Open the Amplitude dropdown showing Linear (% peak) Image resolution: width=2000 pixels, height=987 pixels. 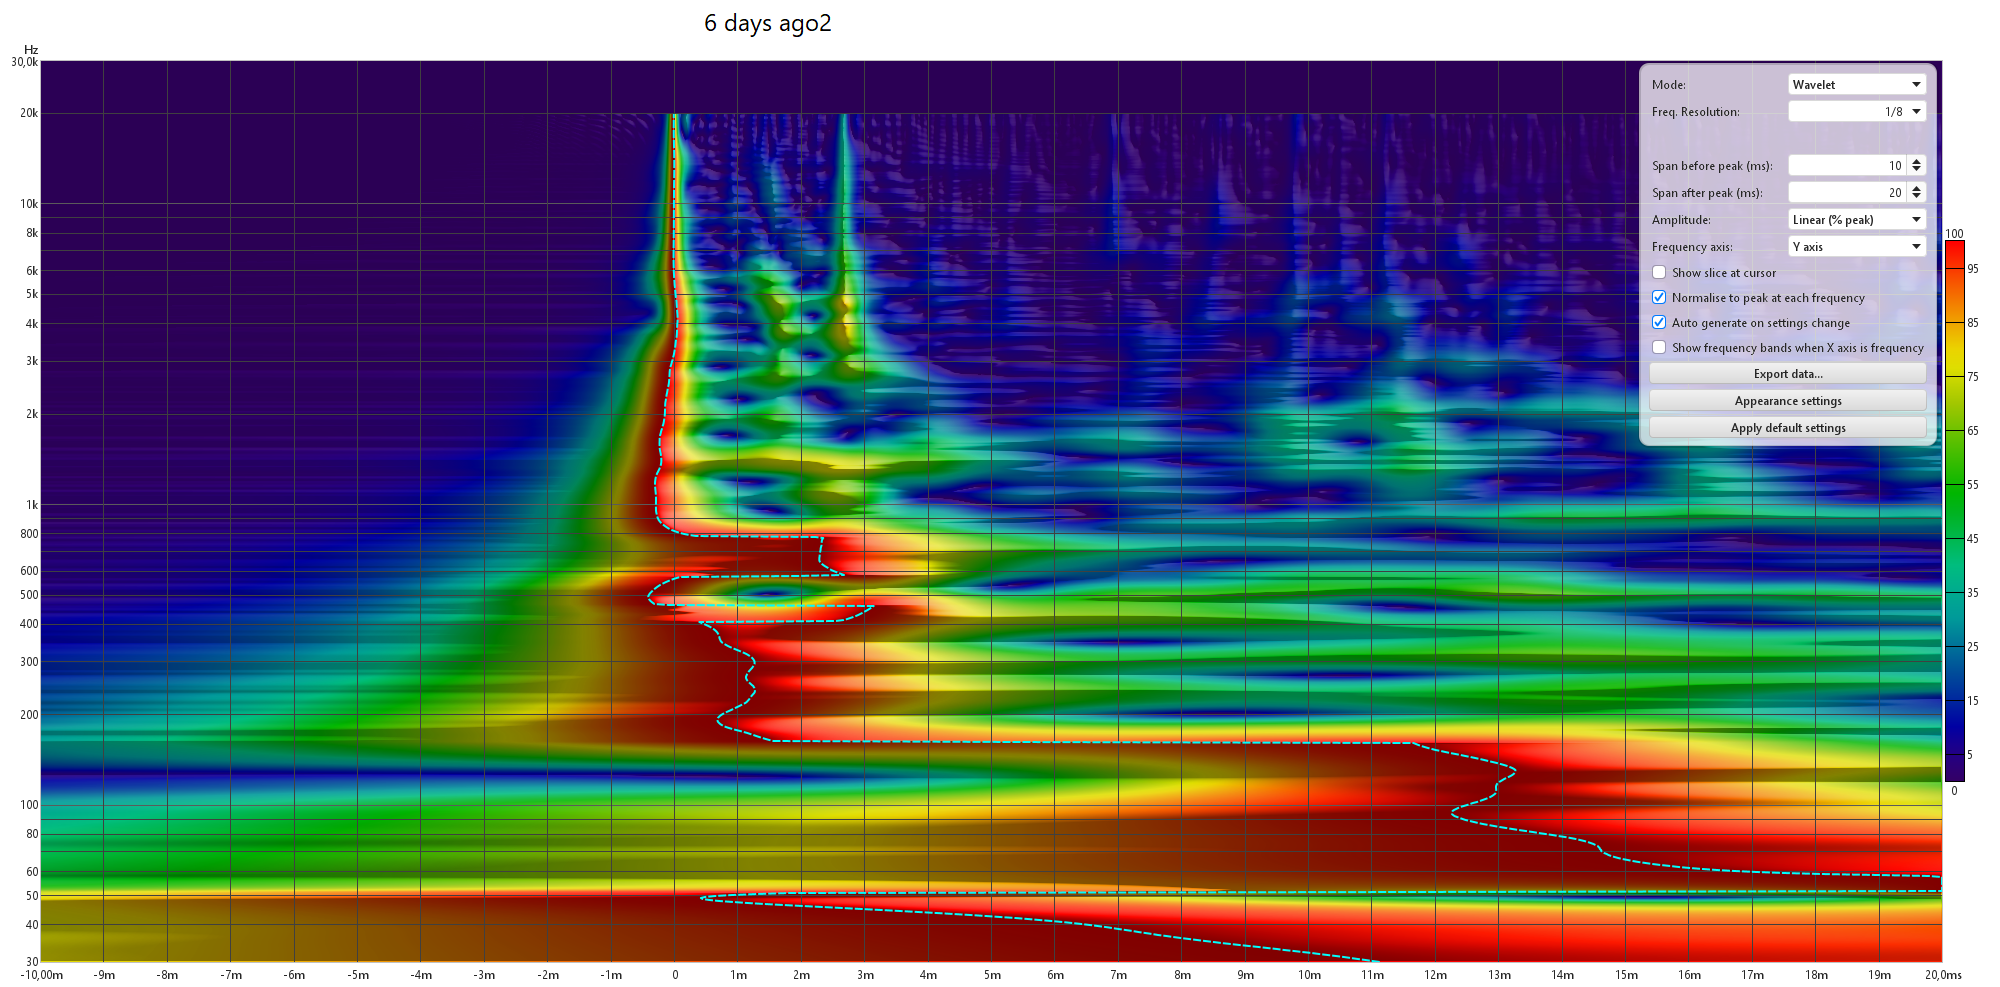click(x=1856, y=220)
